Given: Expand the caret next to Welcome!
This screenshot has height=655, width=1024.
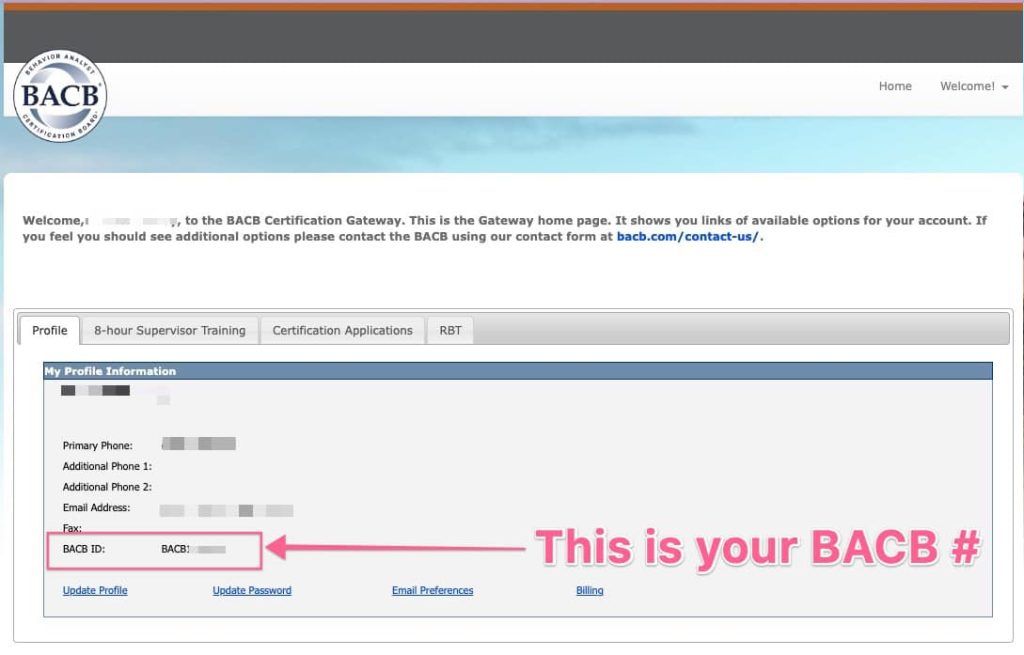Looking at the screenshot, I should 1003,86.
